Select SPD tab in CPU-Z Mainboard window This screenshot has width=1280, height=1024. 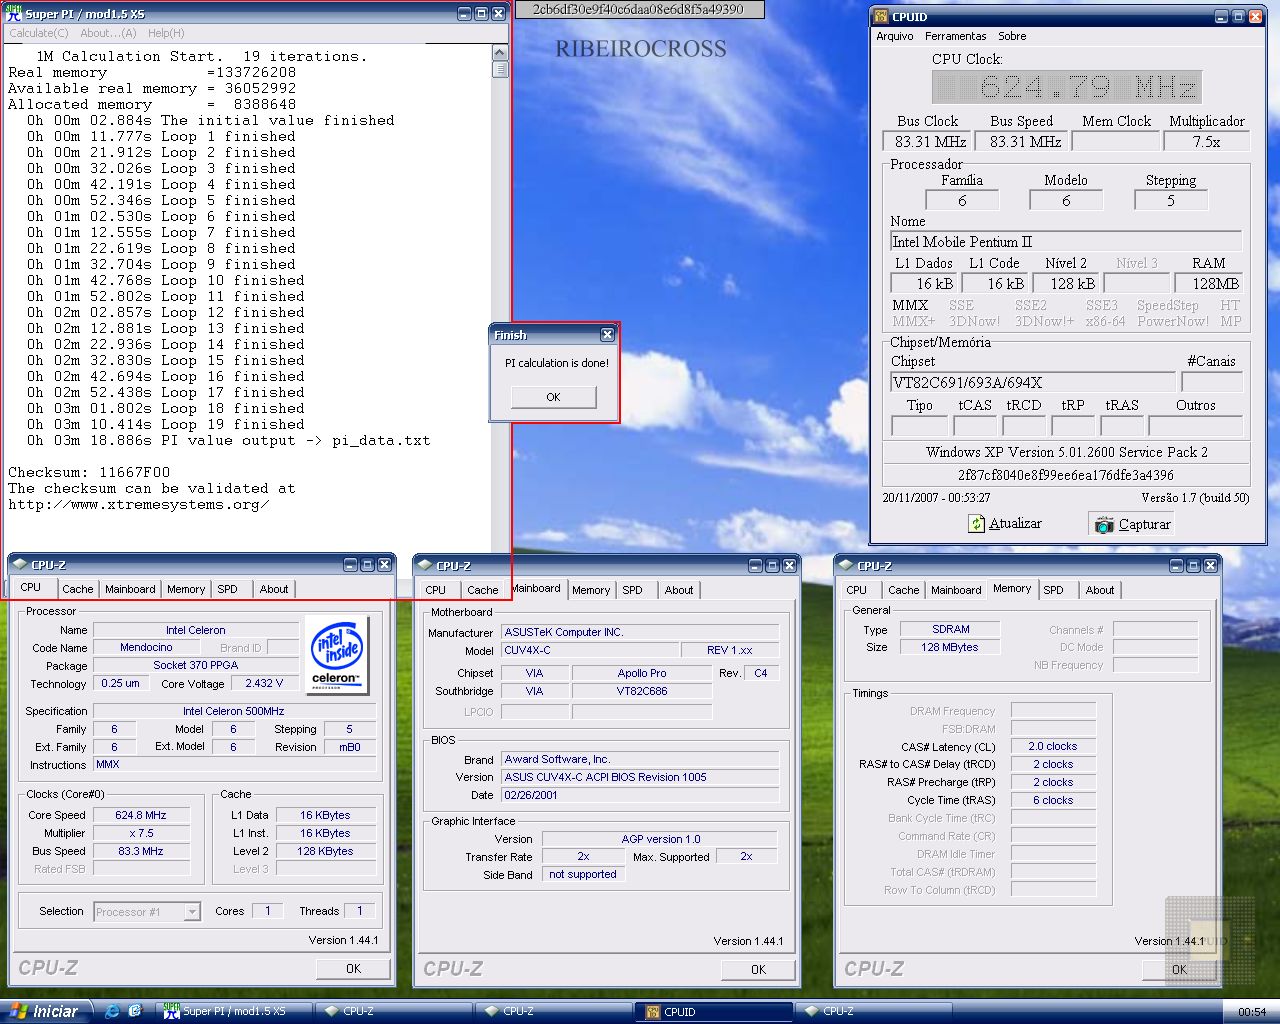(x=633, y=590)
